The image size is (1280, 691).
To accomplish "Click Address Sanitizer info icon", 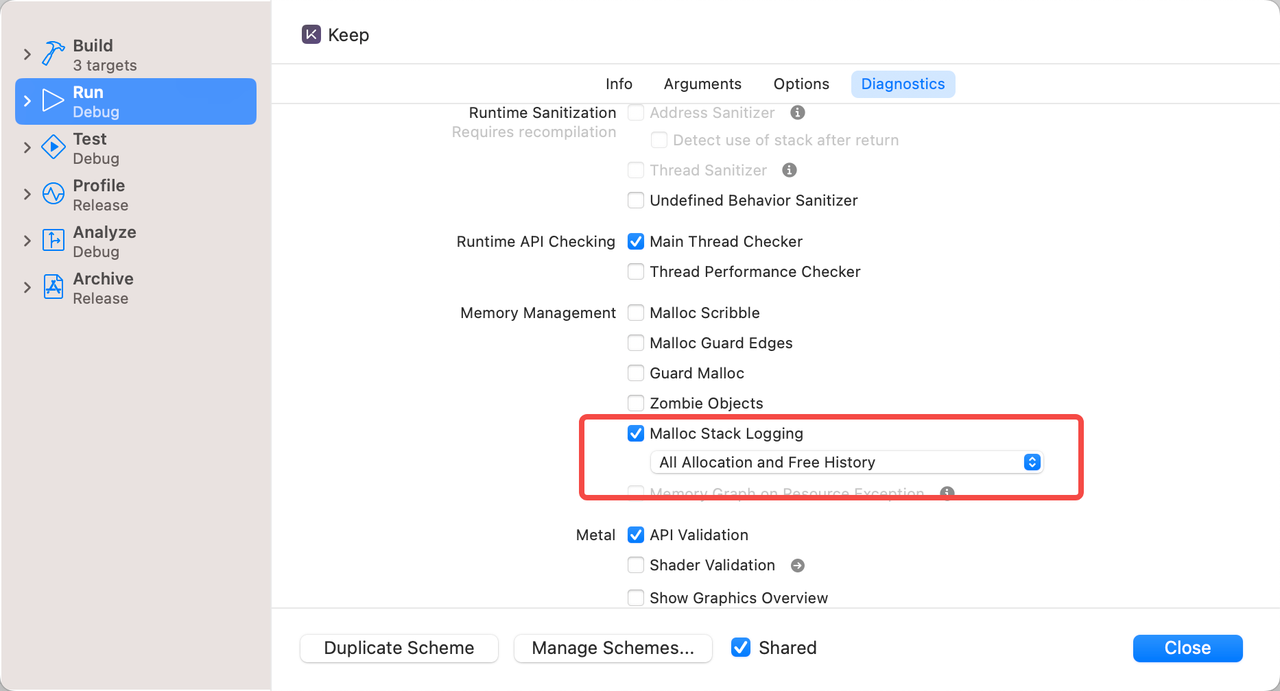I will pyautogui.click(x=798, y=113).
